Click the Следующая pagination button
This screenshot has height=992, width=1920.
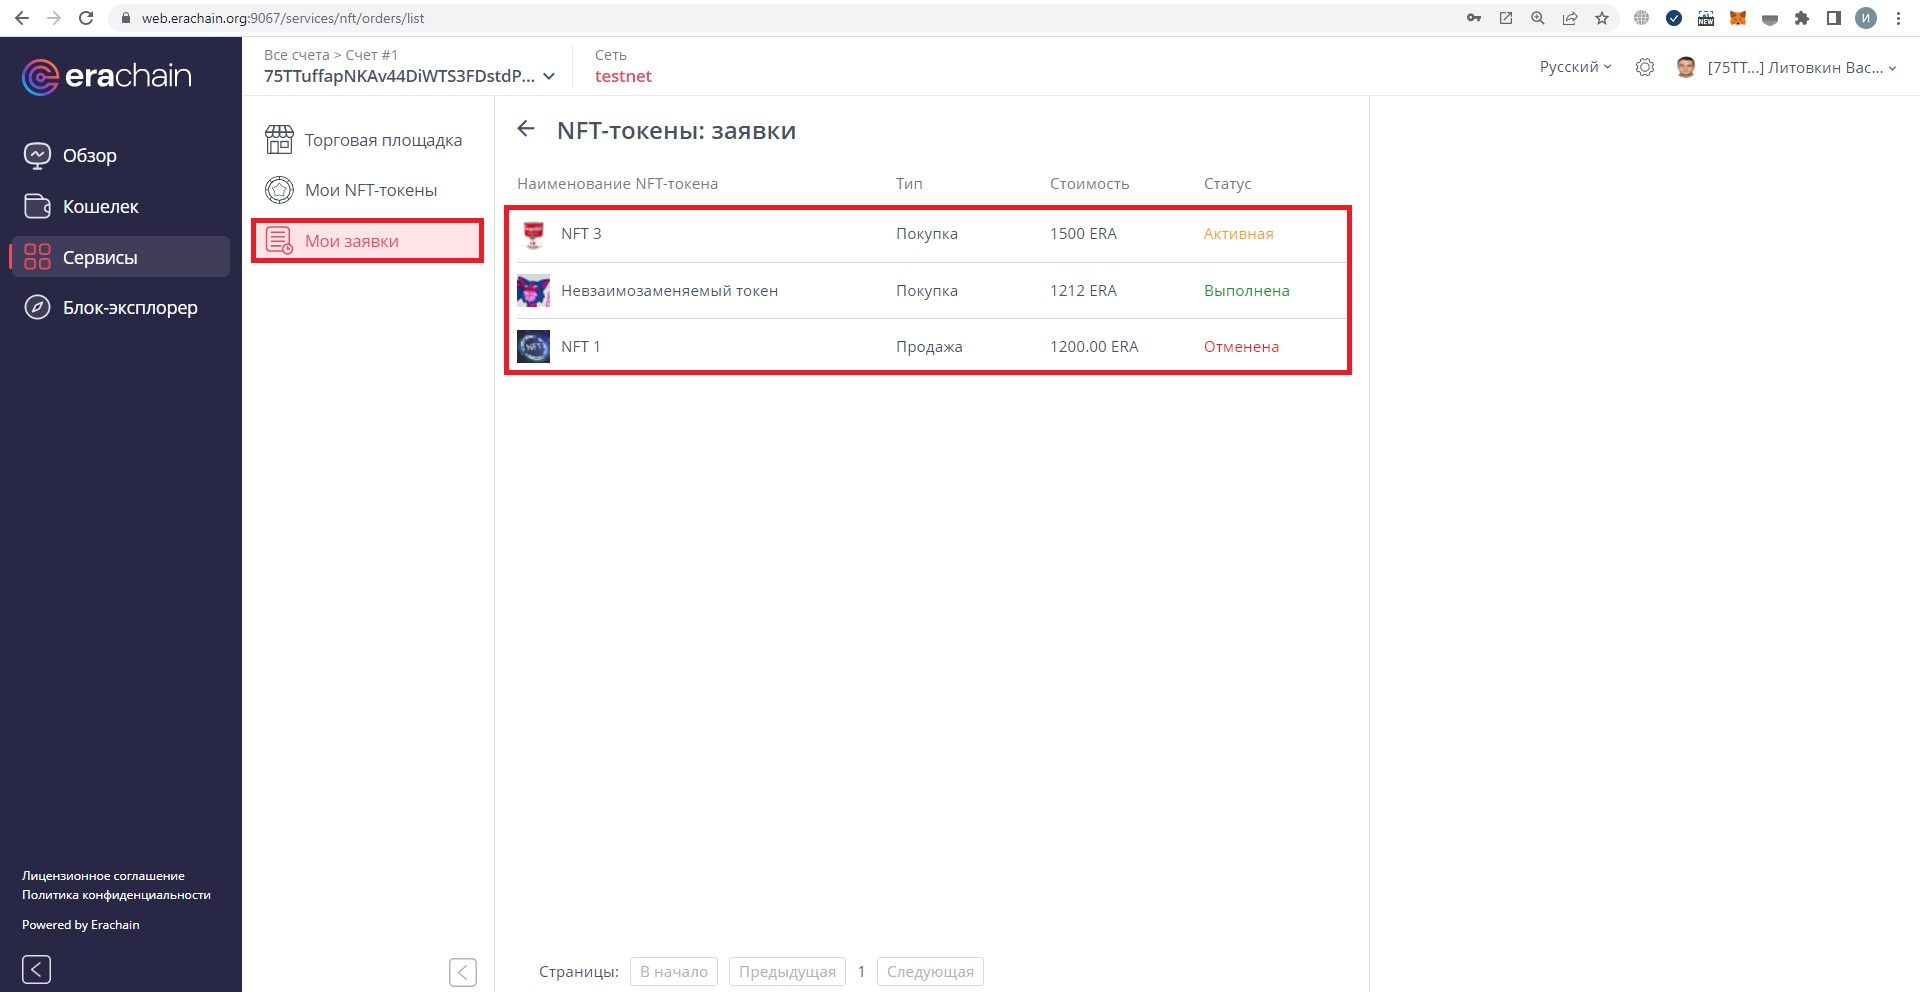click(929, 972)
